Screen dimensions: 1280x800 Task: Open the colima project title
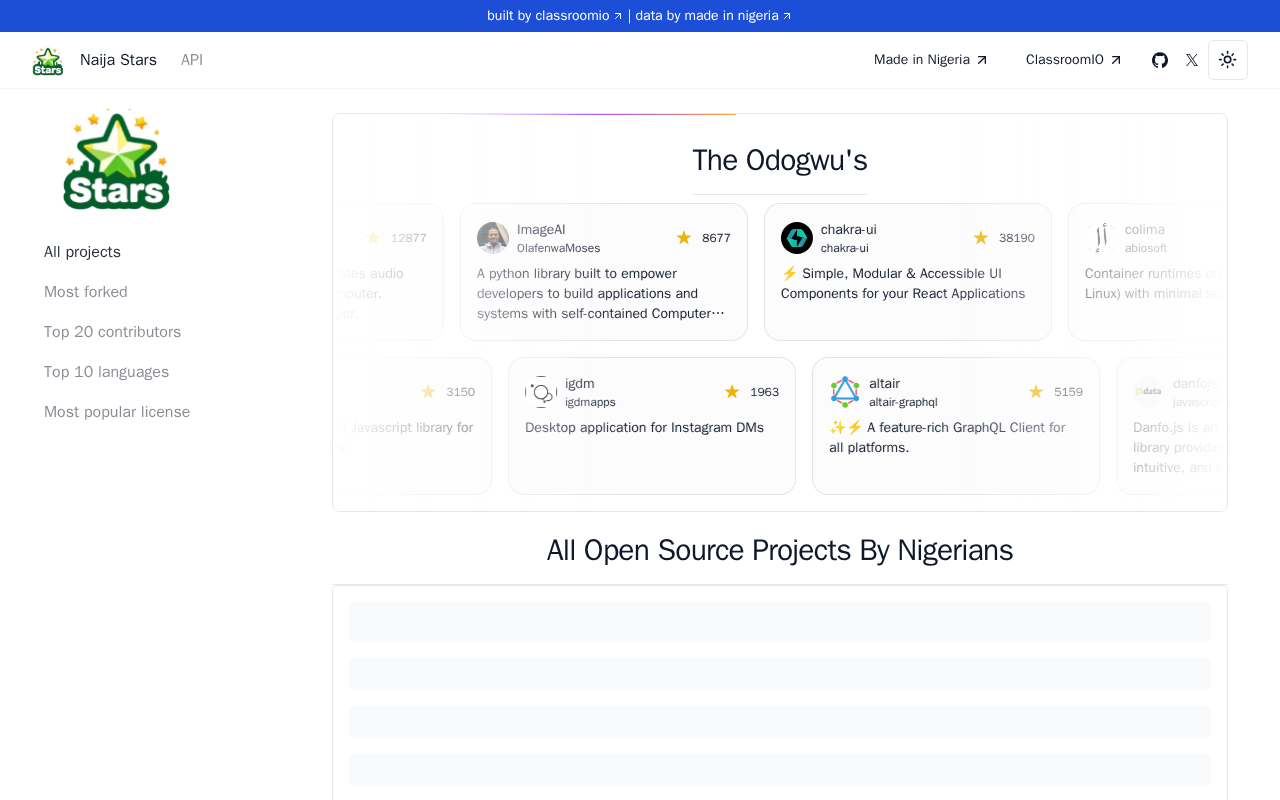pyautogui.click(x=1145, y=230)
